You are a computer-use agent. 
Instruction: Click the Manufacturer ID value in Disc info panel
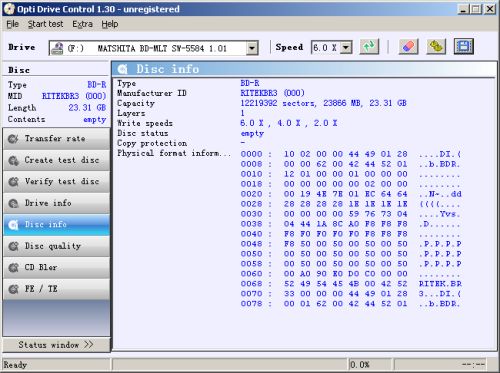(272, 93)
